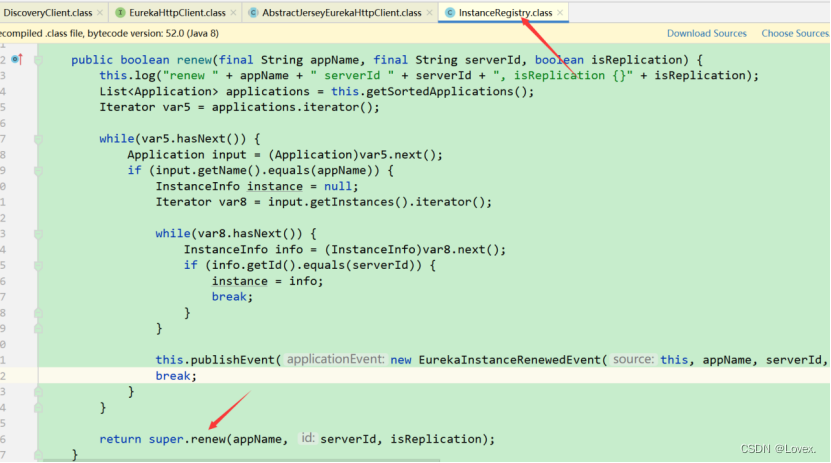This screenshot has height=463, width=831.
Task: Click the 'instance = info;' assignment line
Action: click(x=267, y=281)
